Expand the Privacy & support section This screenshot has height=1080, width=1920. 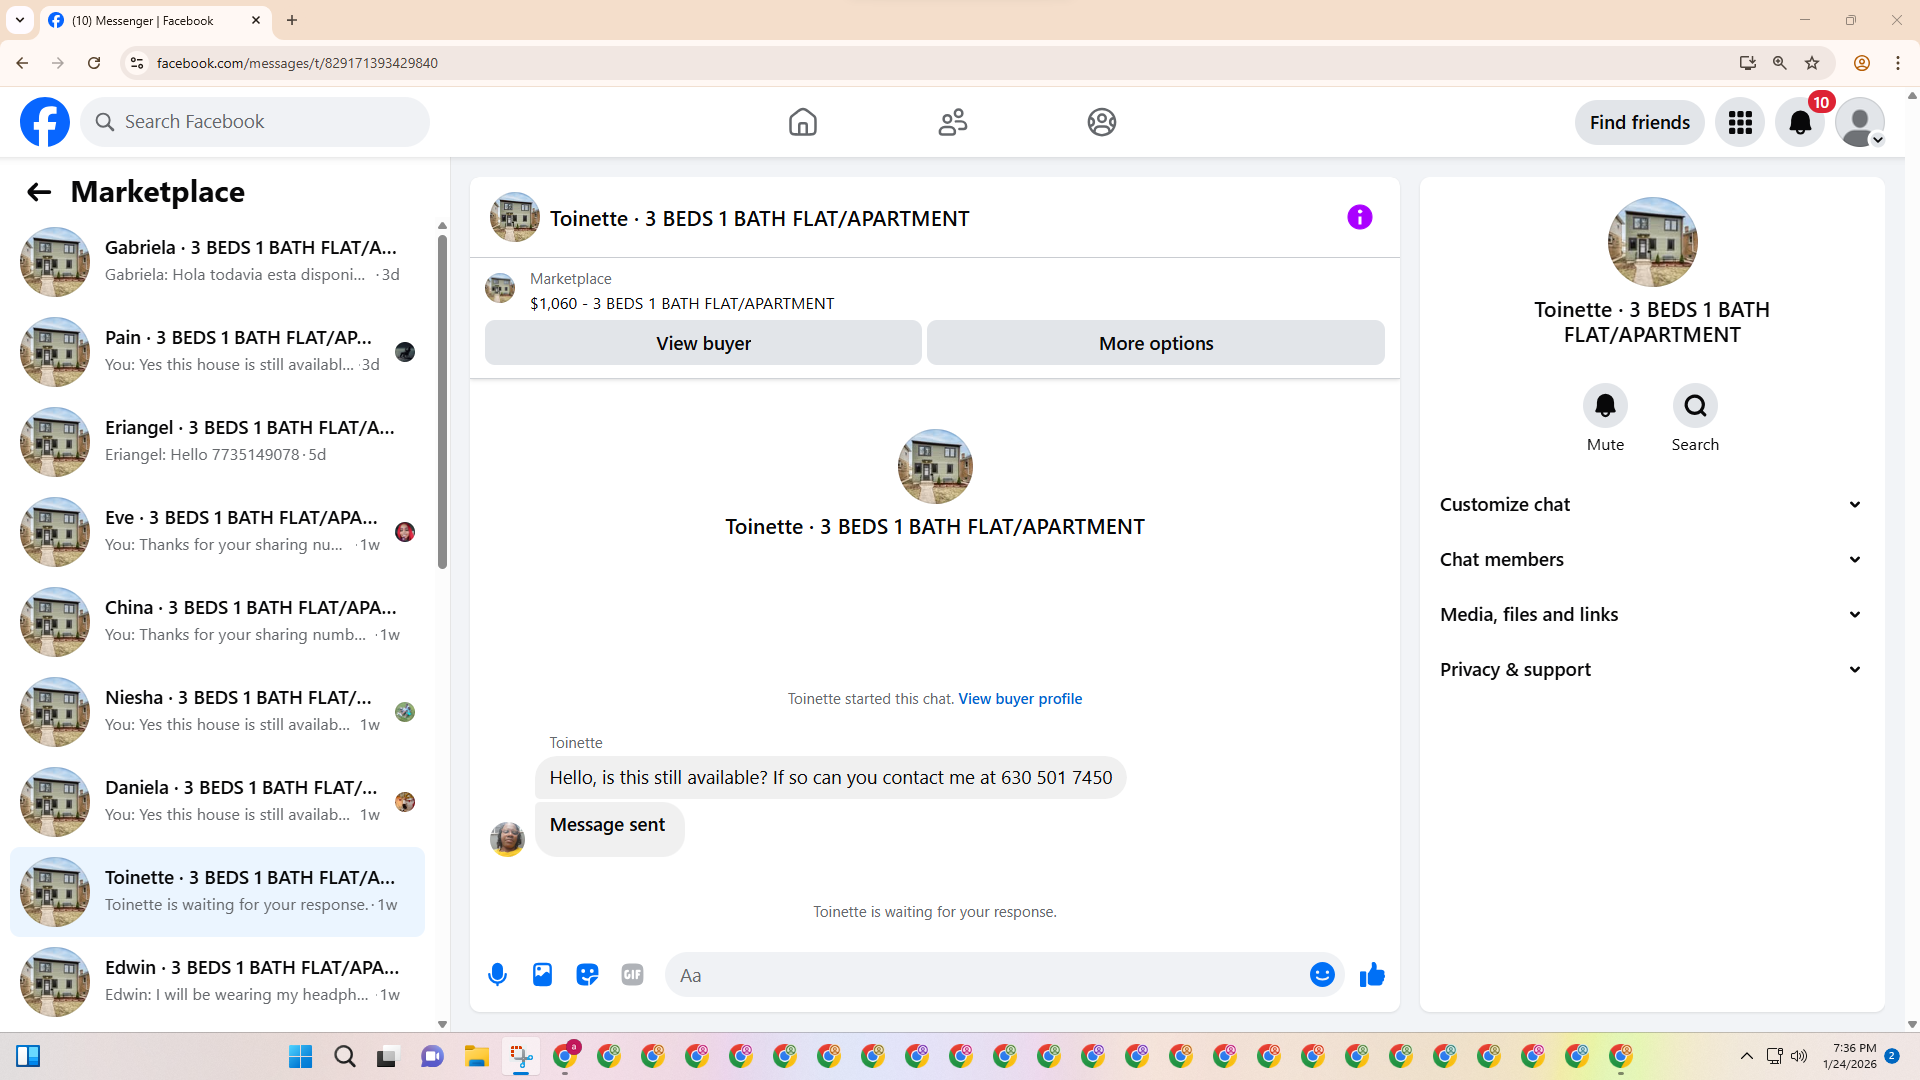(1651, 669)
